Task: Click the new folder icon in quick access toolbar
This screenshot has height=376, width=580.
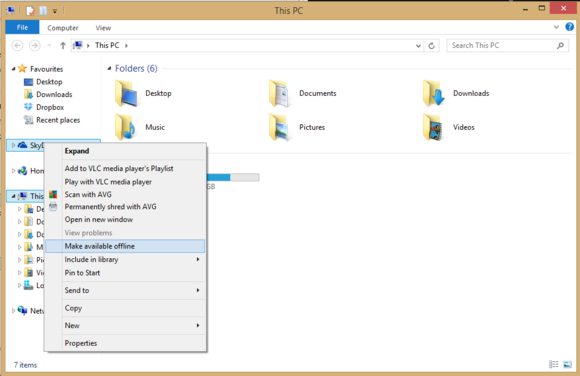Action: click(43, 11)
